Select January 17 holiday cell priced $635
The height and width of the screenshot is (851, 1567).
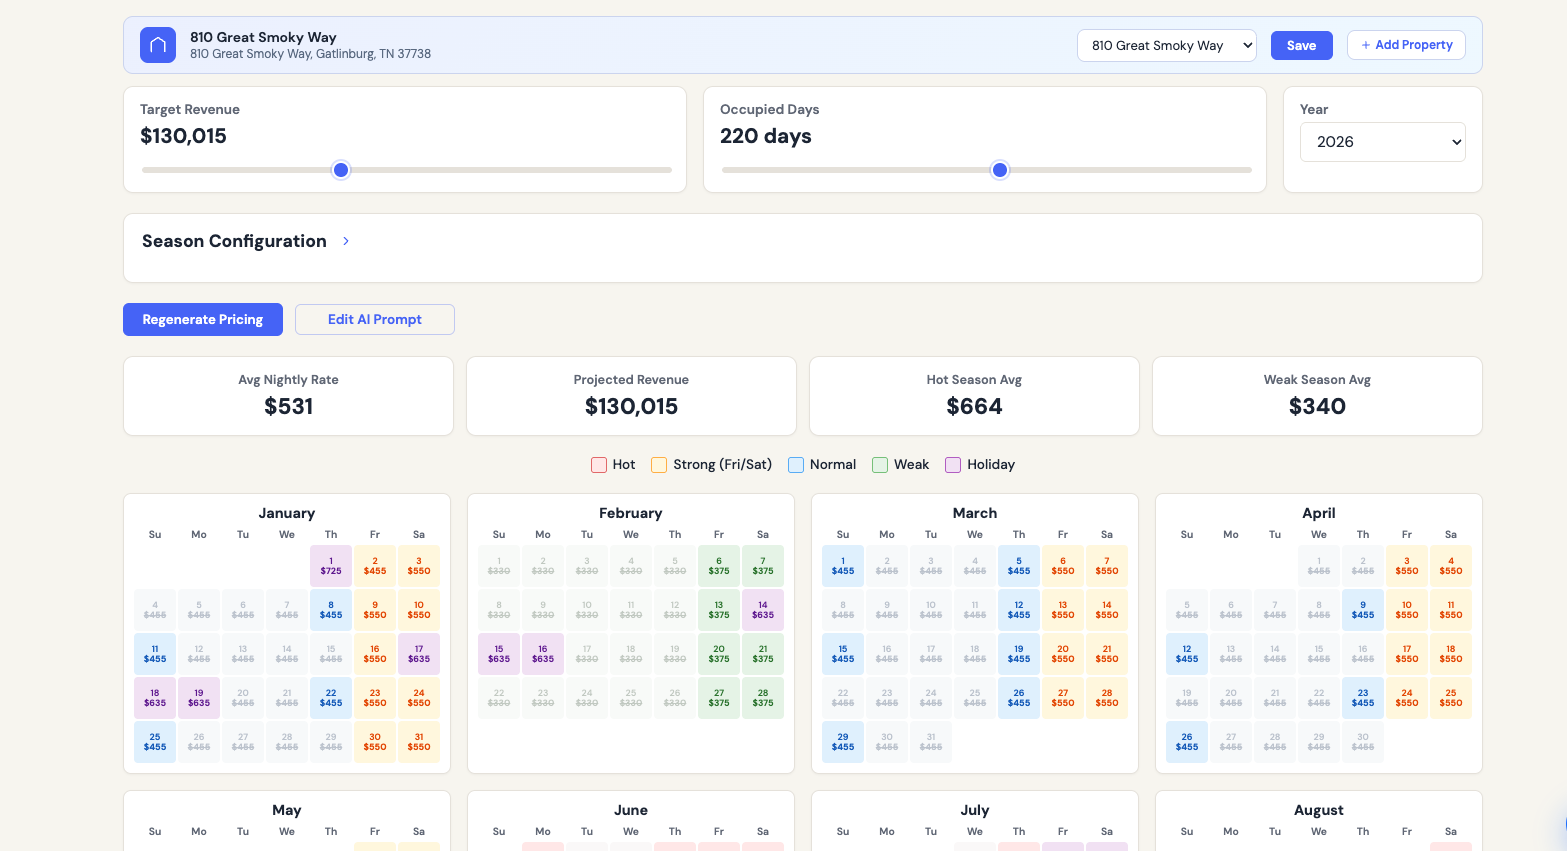pyautogui.click(x=419, y=654)
